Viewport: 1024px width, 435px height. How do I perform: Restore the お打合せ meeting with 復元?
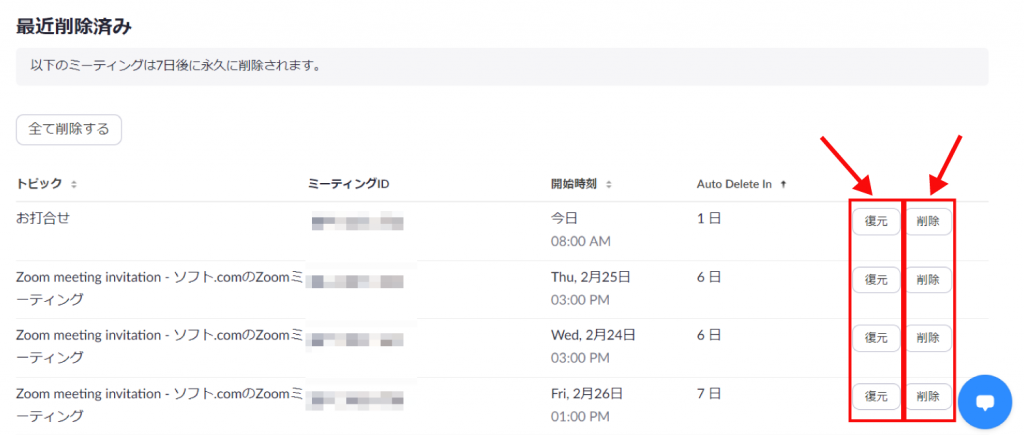point(876,222)
